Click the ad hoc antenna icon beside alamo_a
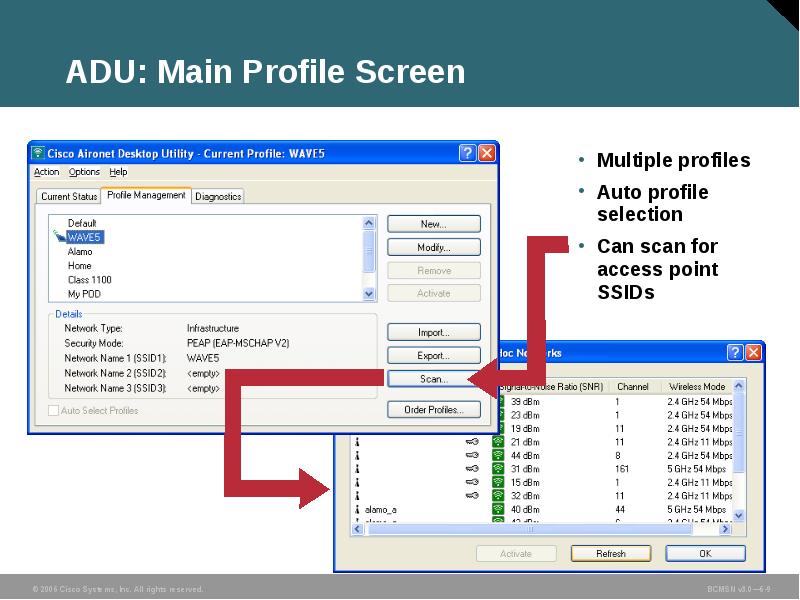The width and height of the screenshot is (800, 600). click(x=356, y=508)
